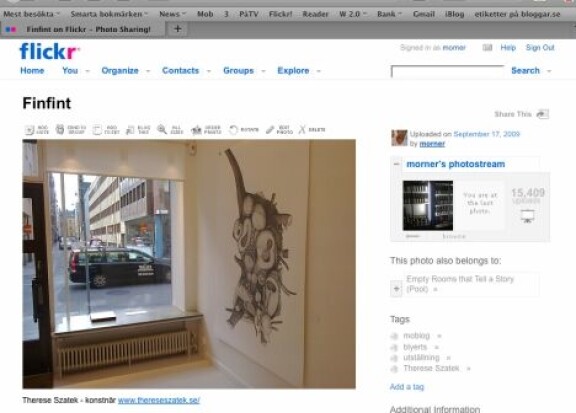Viewport: 576px width, 413px height.
Task: Click the Send to Group icon
Action: [x=60, y=129]
